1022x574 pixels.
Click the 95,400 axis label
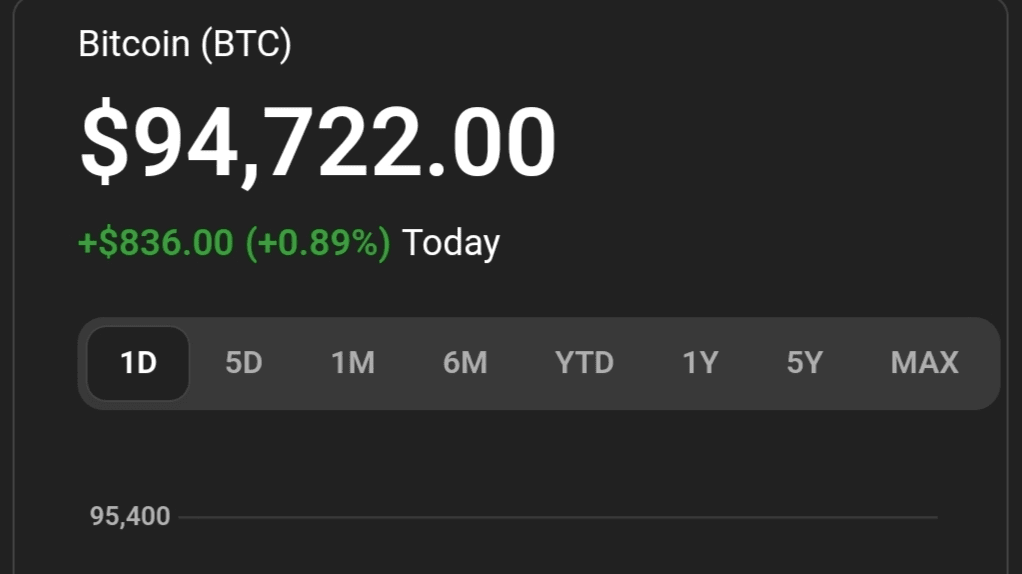click(x=130, y=517)
